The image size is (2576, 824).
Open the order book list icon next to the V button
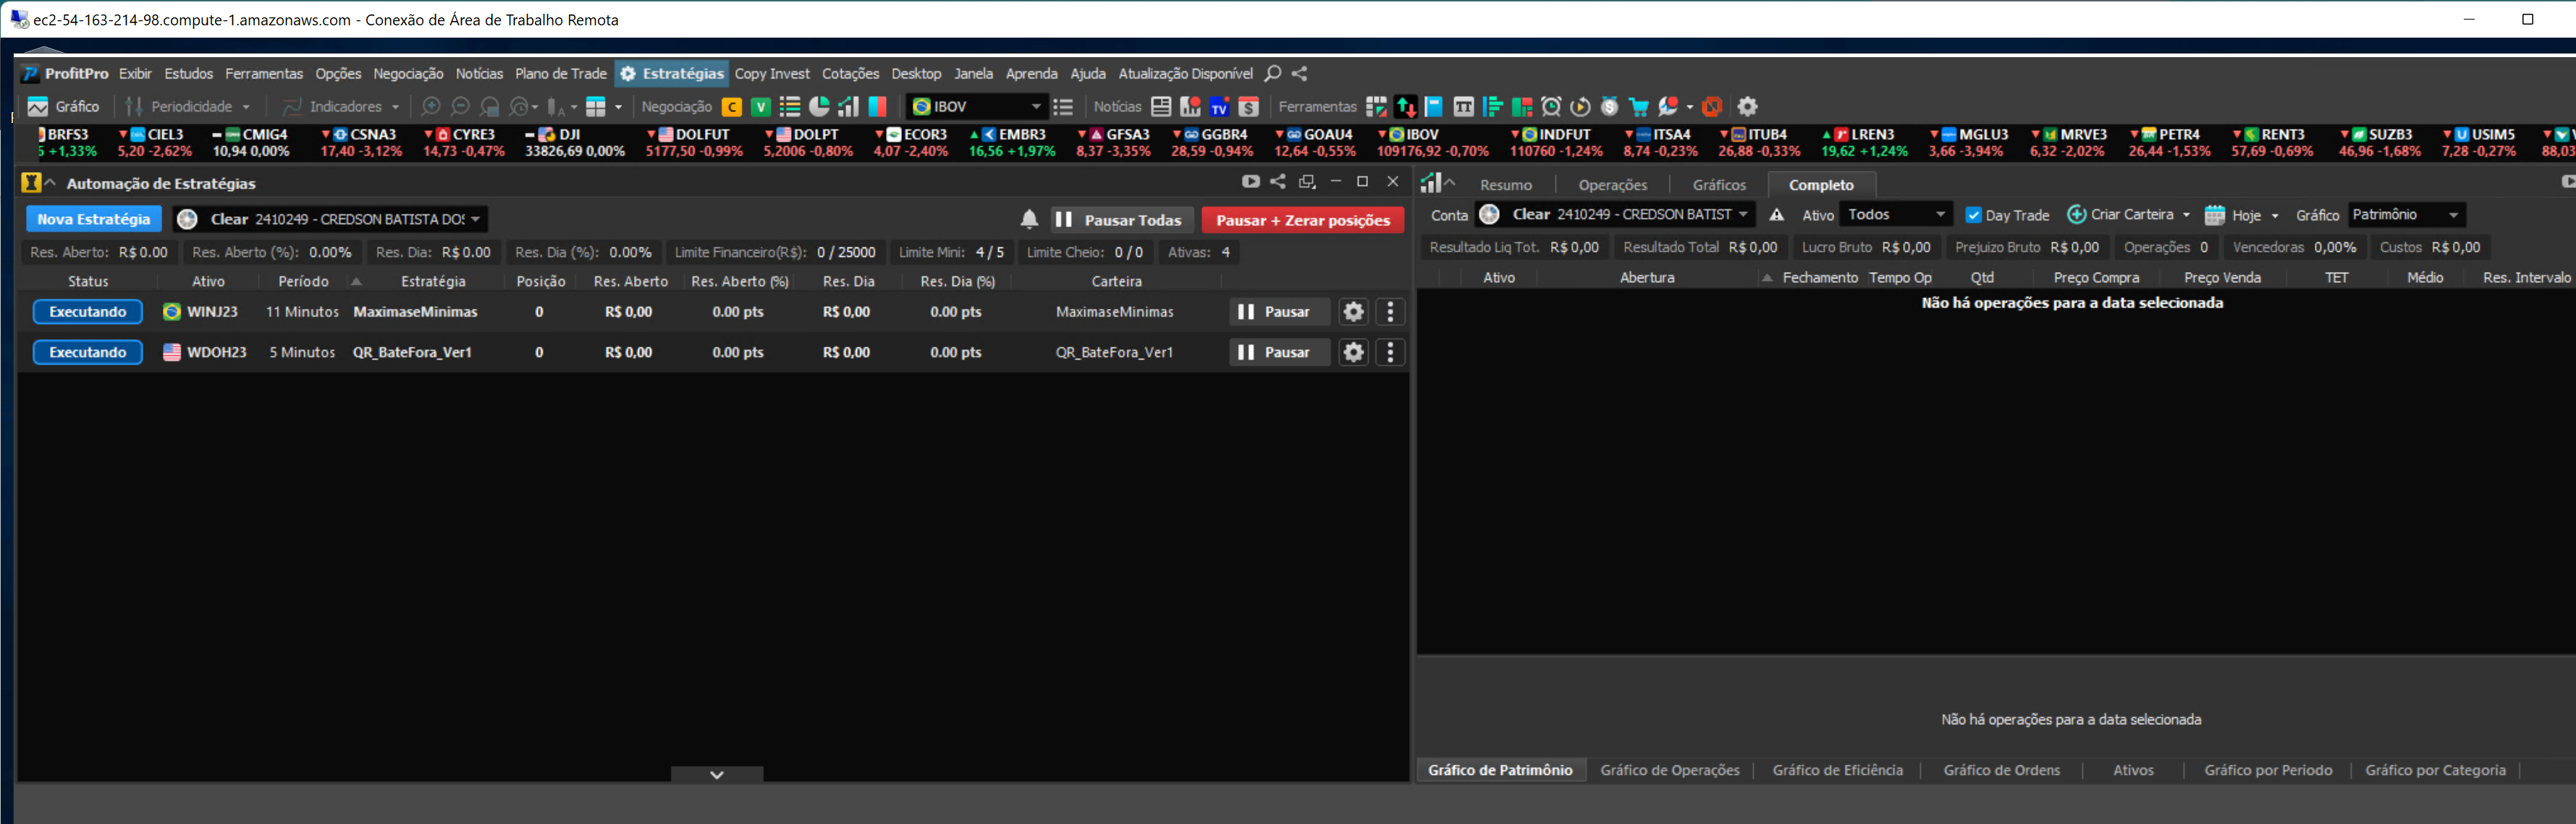click(790, 107)
